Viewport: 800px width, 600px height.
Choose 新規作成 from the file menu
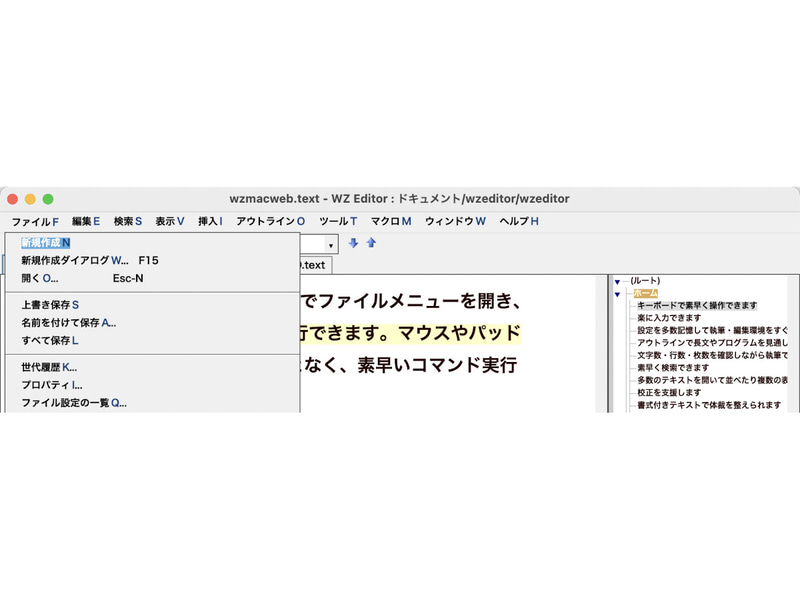pyautogui.click(x=152, y=243)
